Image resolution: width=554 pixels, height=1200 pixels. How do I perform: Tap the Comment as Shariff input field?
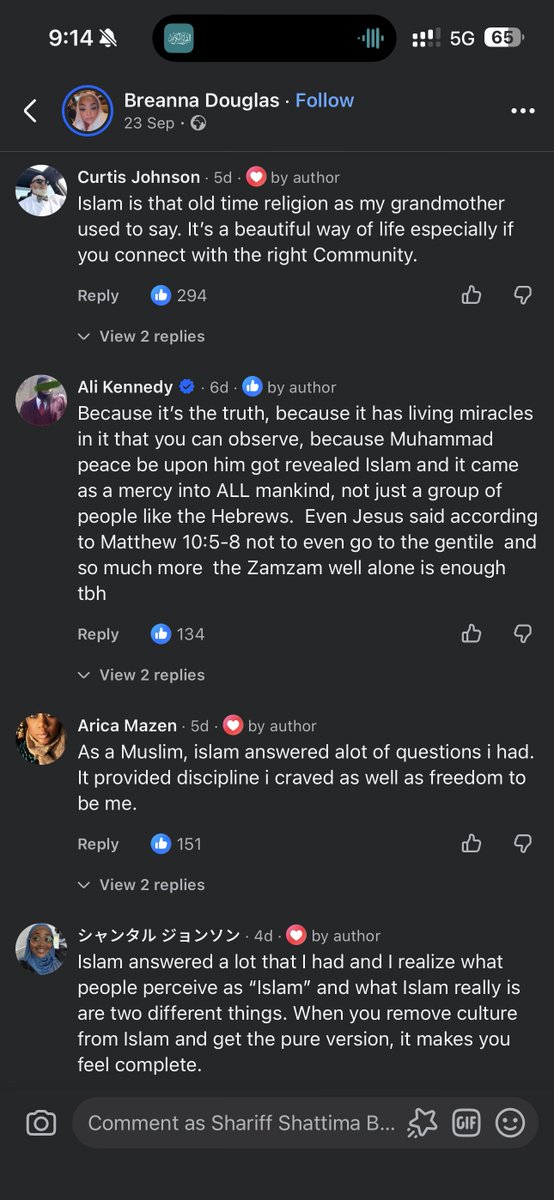point(240,1123)
